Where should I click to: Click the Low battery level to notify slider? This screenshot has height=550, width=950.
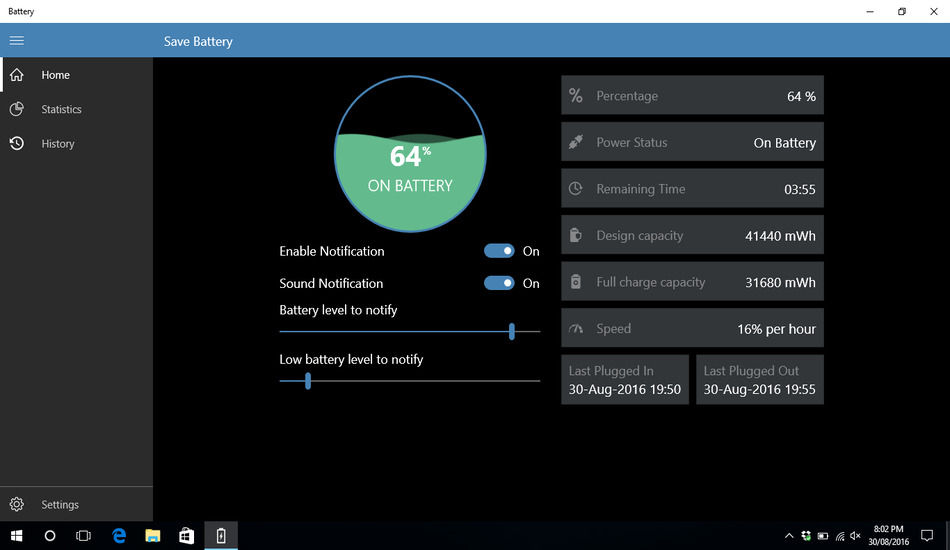click(410, 381)
